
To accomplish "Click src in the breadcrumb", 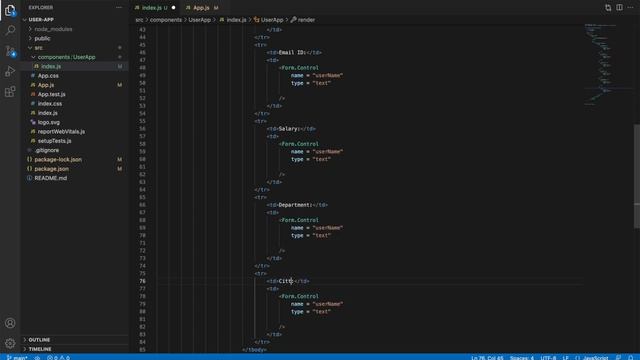I will 139,20.
